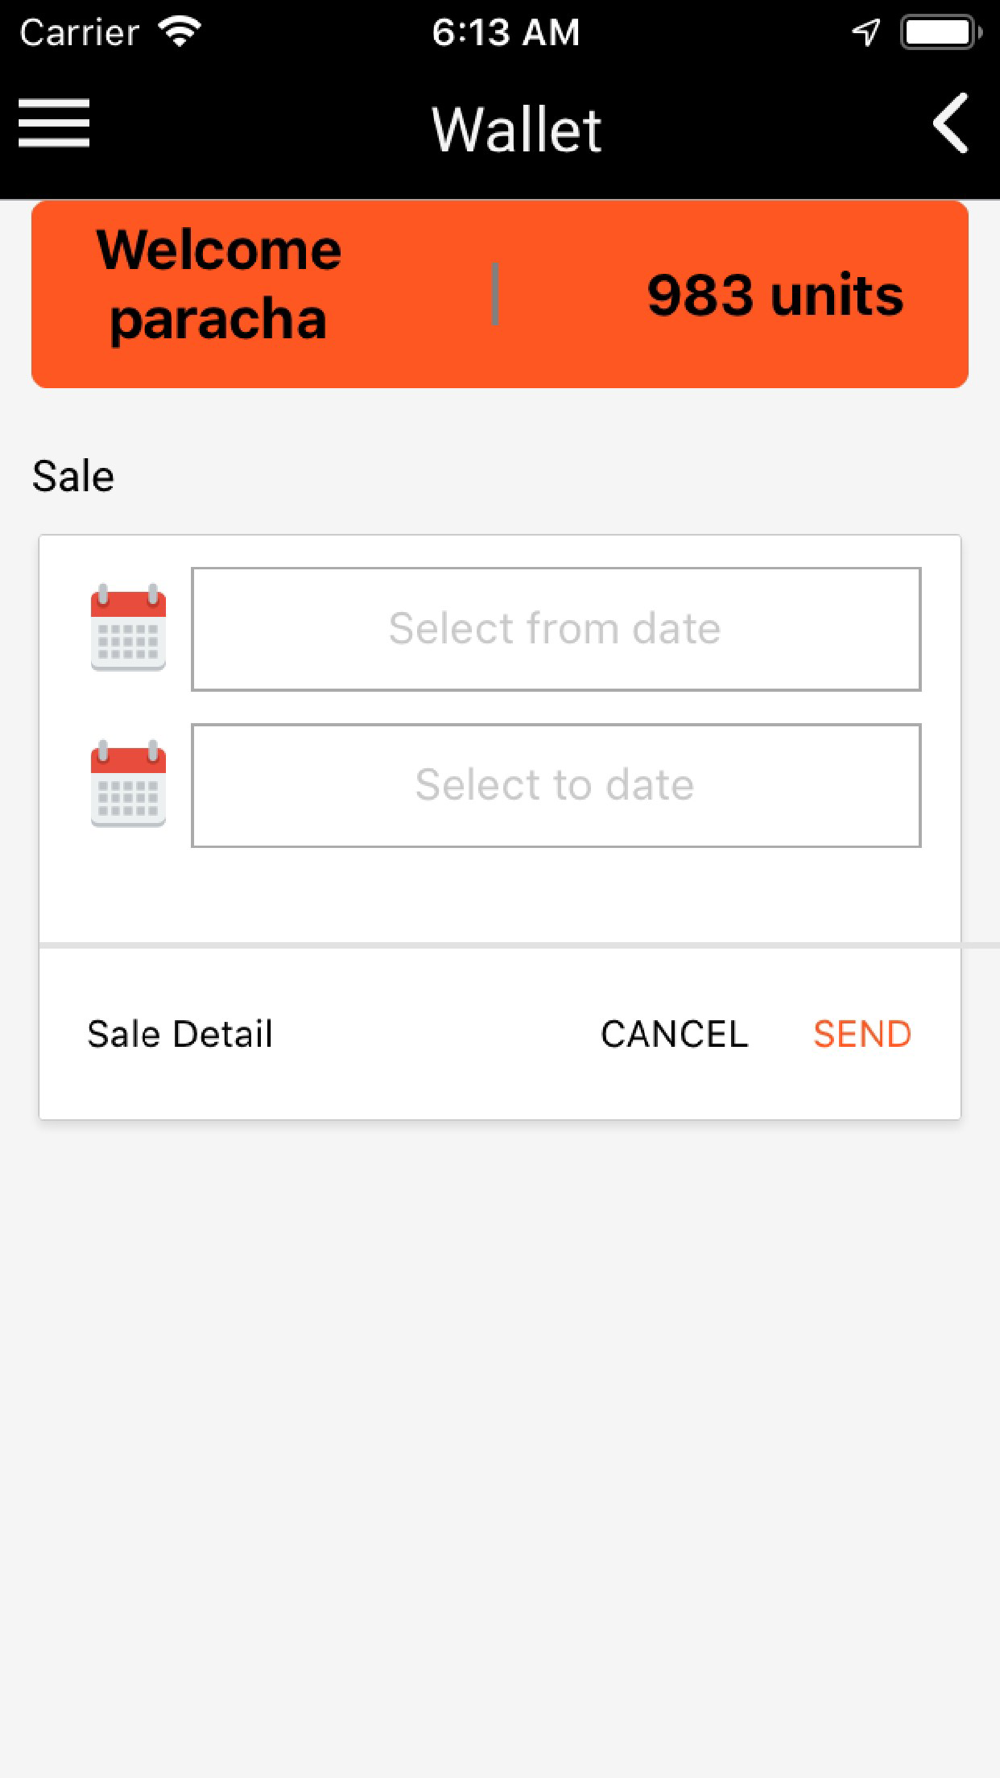Image resolution: width=1000 pixels, height=1778 pixels.
Task: Click the Carrier text in status bar
Action: pyautogui.click(x=79, y=32)
